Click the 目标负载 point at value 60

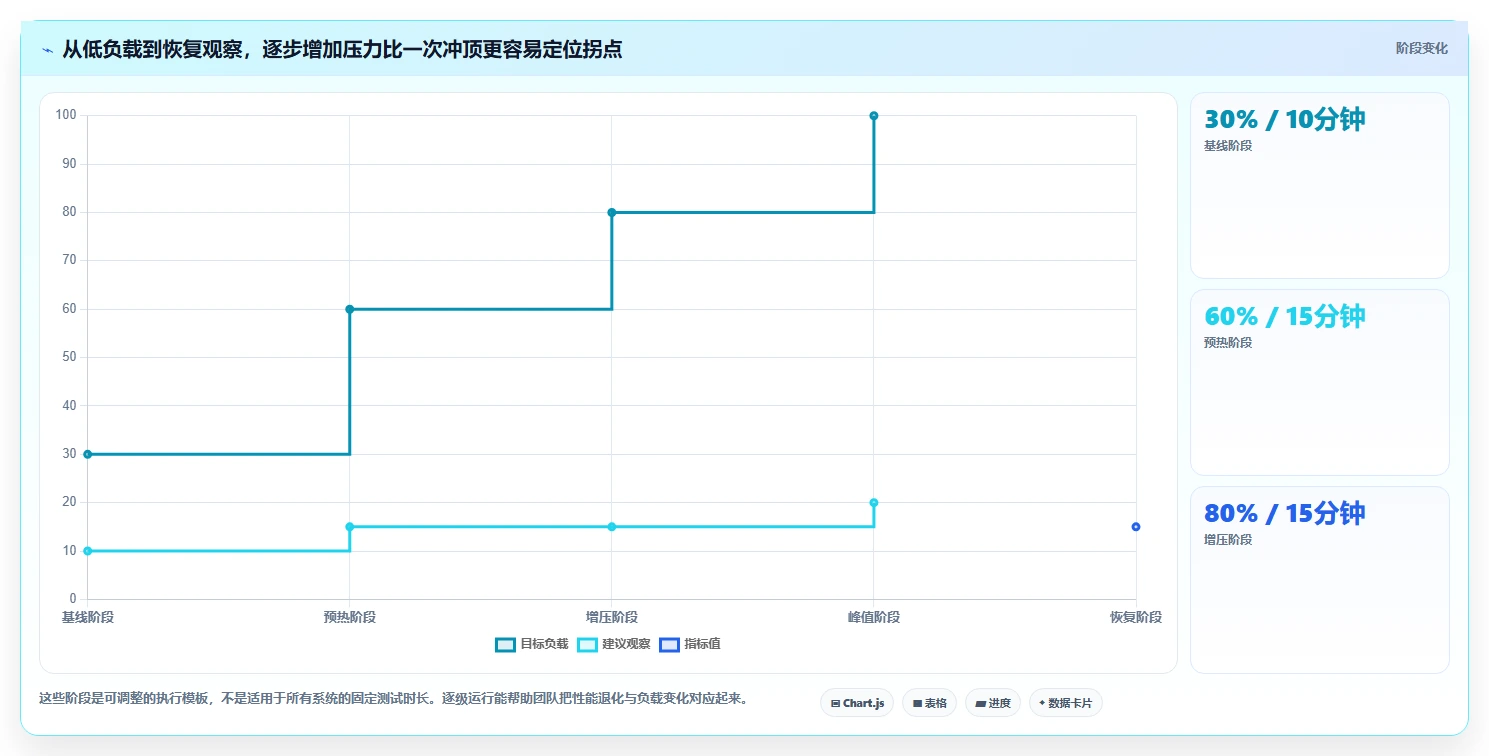[x=350, y=309]
